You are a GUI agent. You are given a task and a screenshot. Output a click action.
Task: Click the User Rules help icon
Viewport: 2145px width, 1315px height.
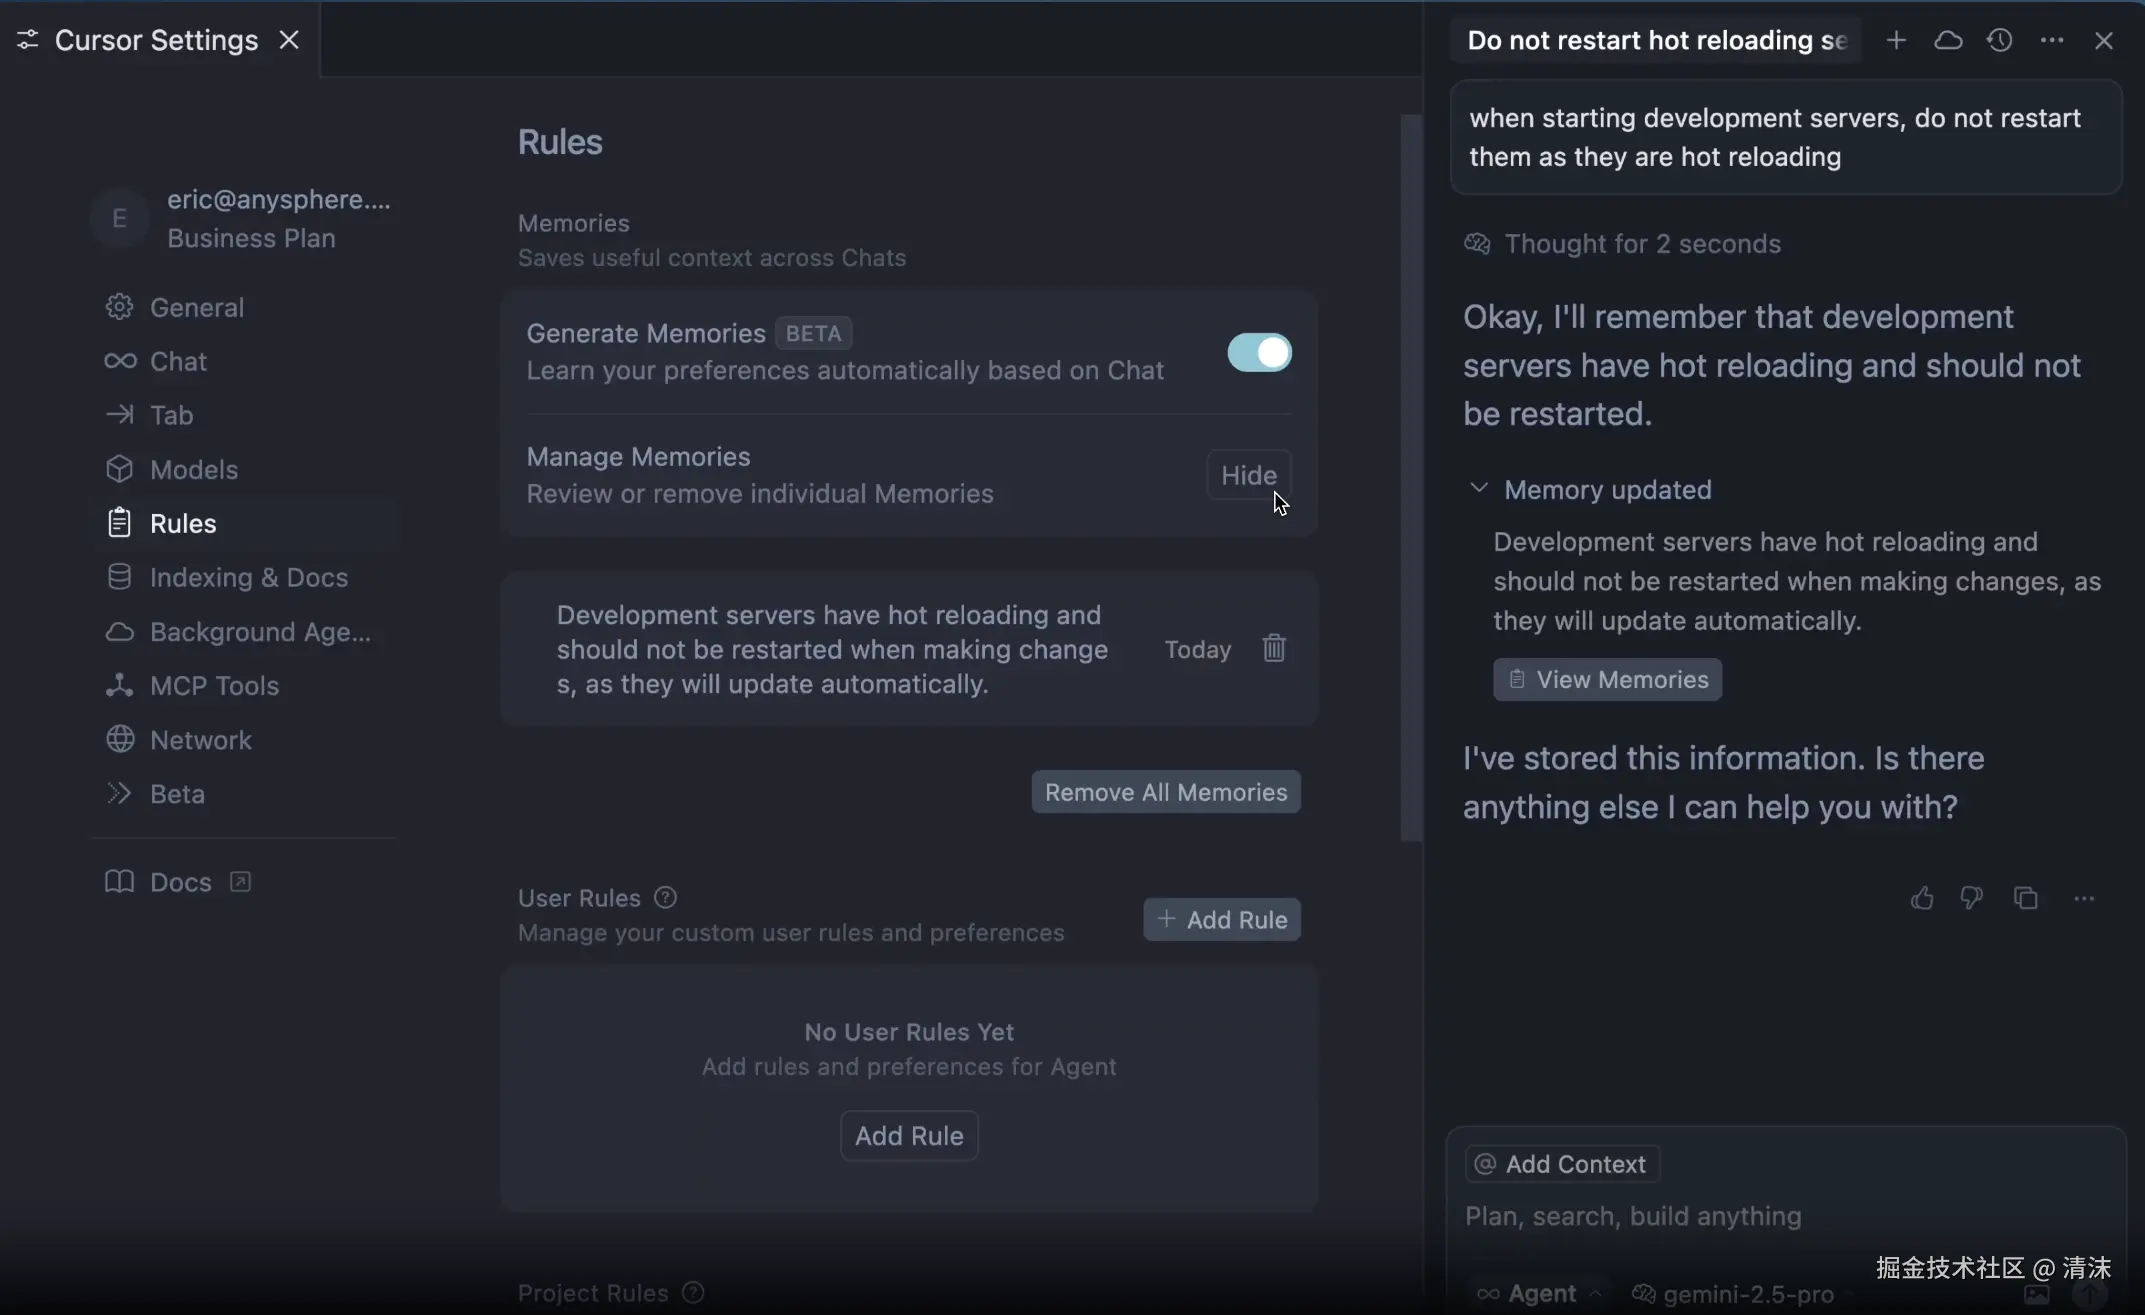665,897
